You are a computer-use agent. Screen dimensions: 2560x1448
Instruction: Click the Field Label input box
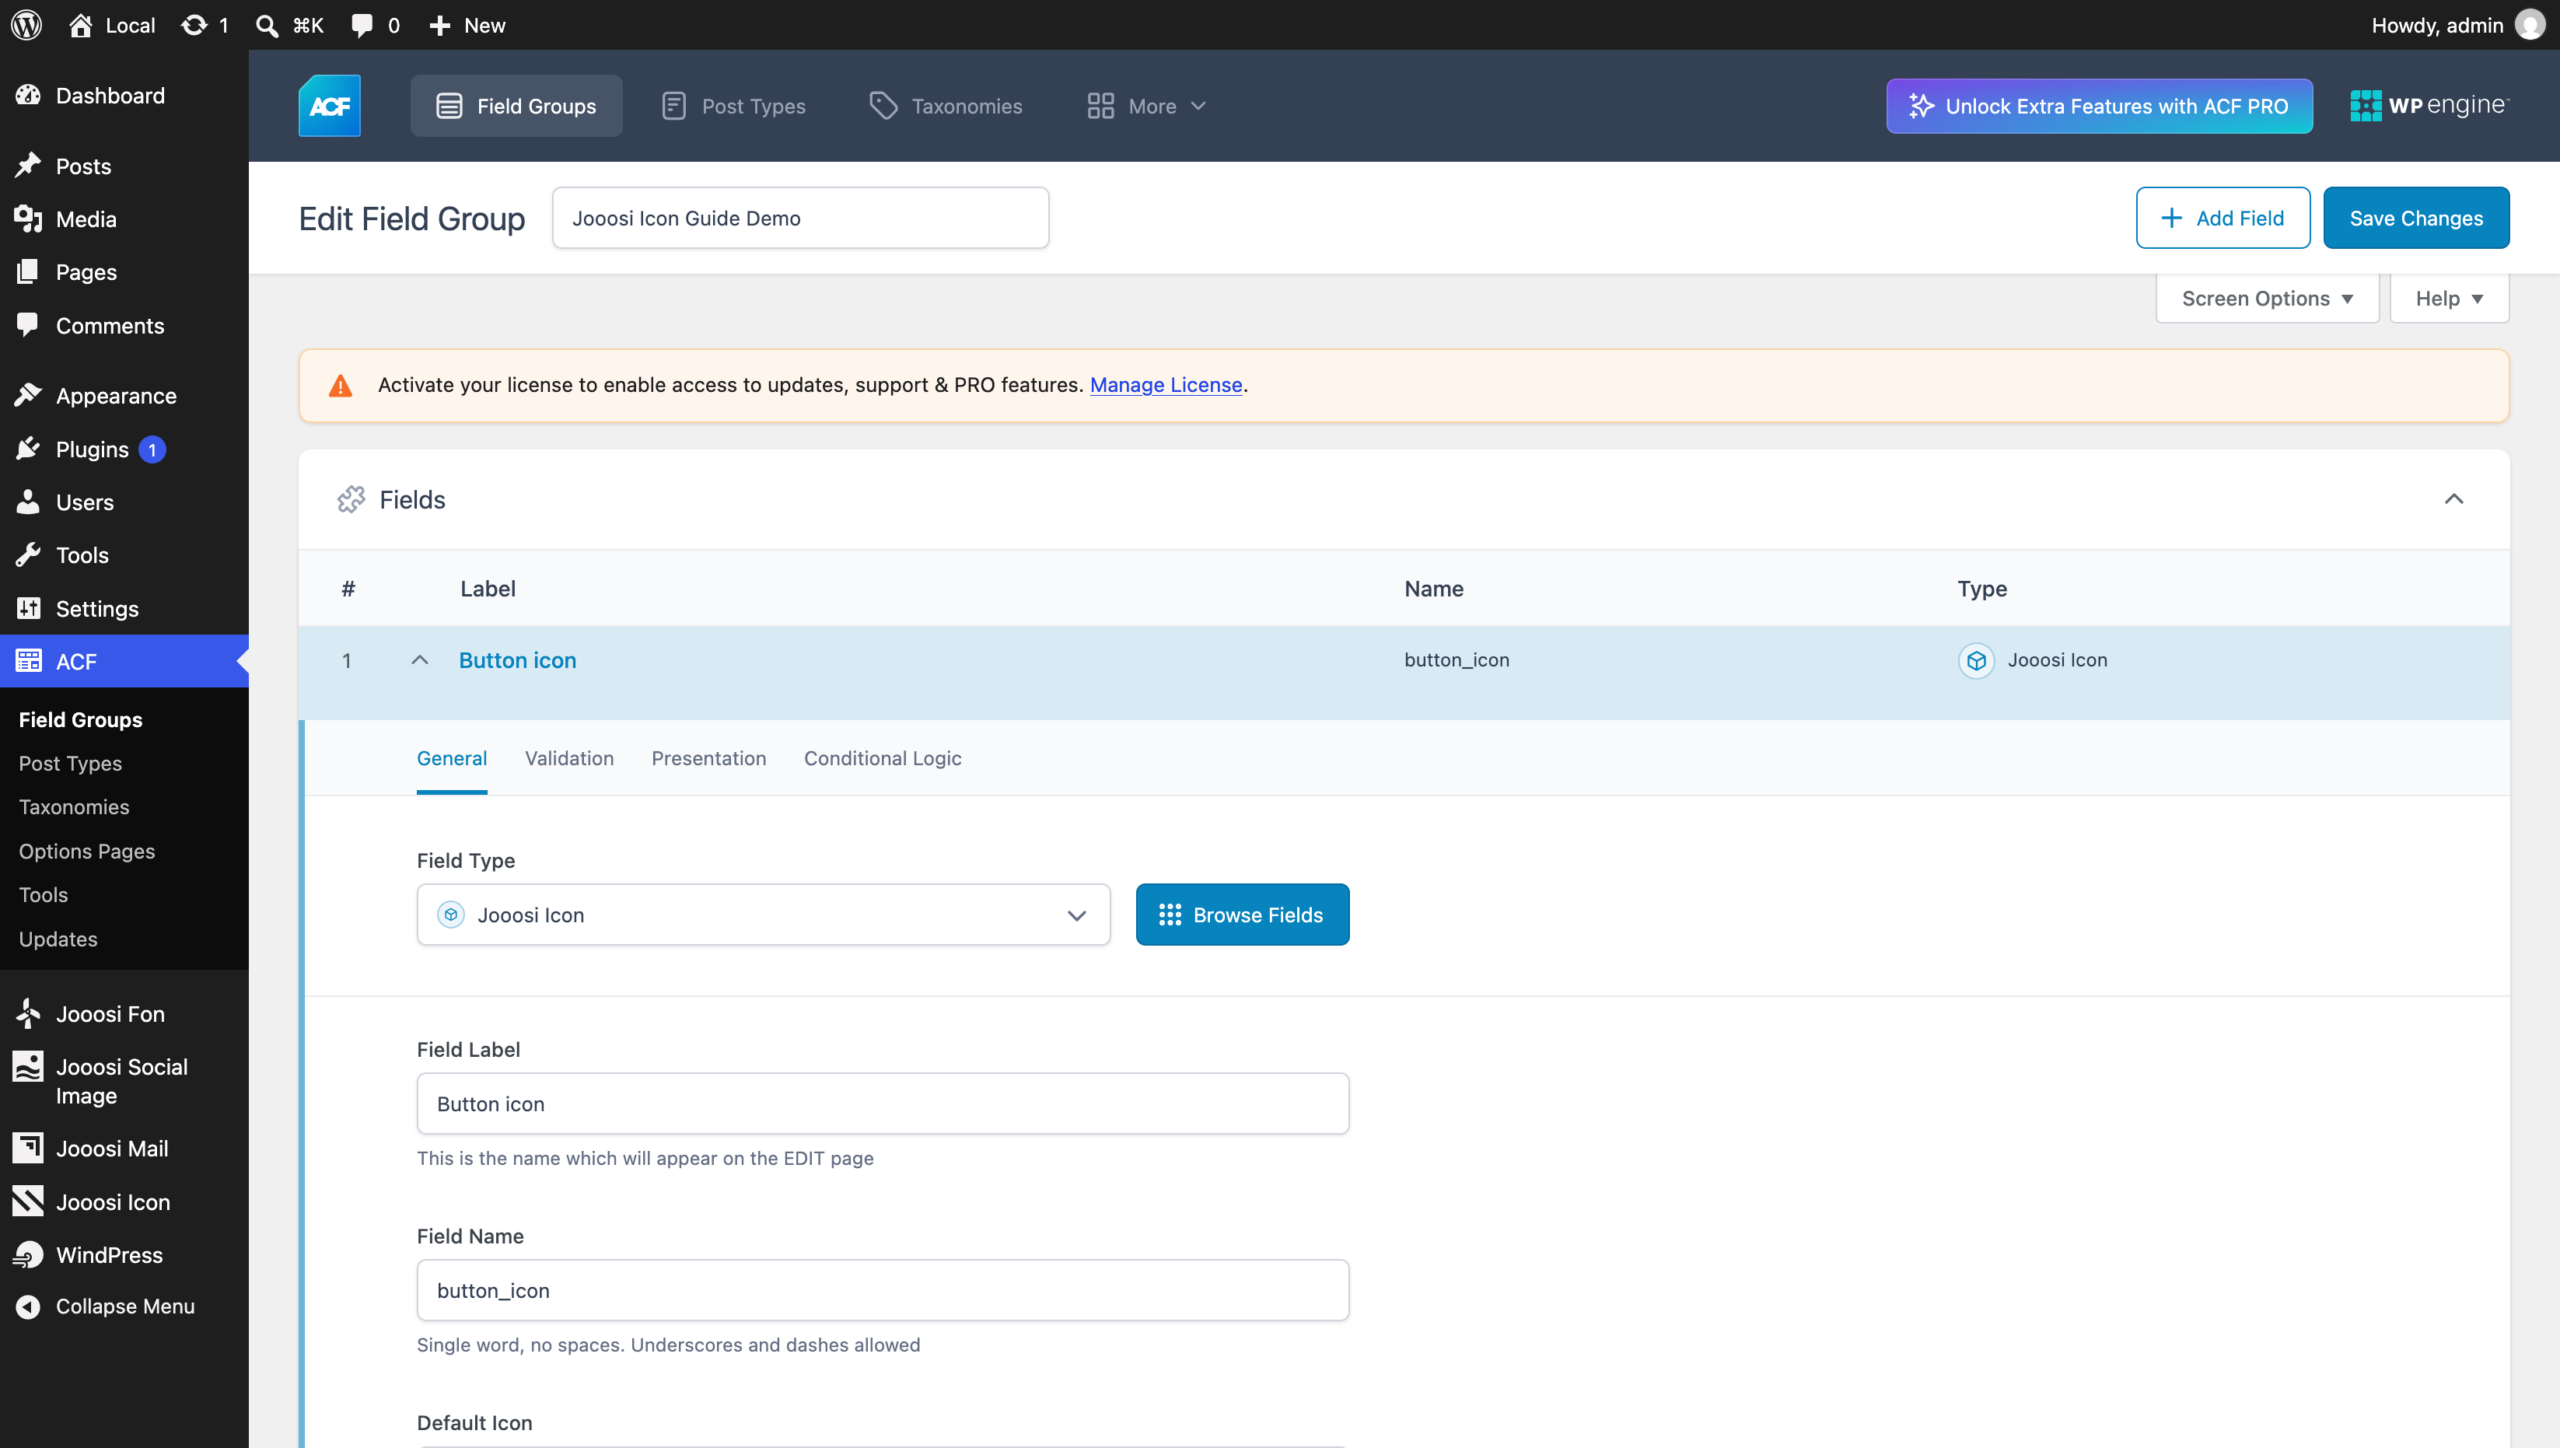point(883,1104)
